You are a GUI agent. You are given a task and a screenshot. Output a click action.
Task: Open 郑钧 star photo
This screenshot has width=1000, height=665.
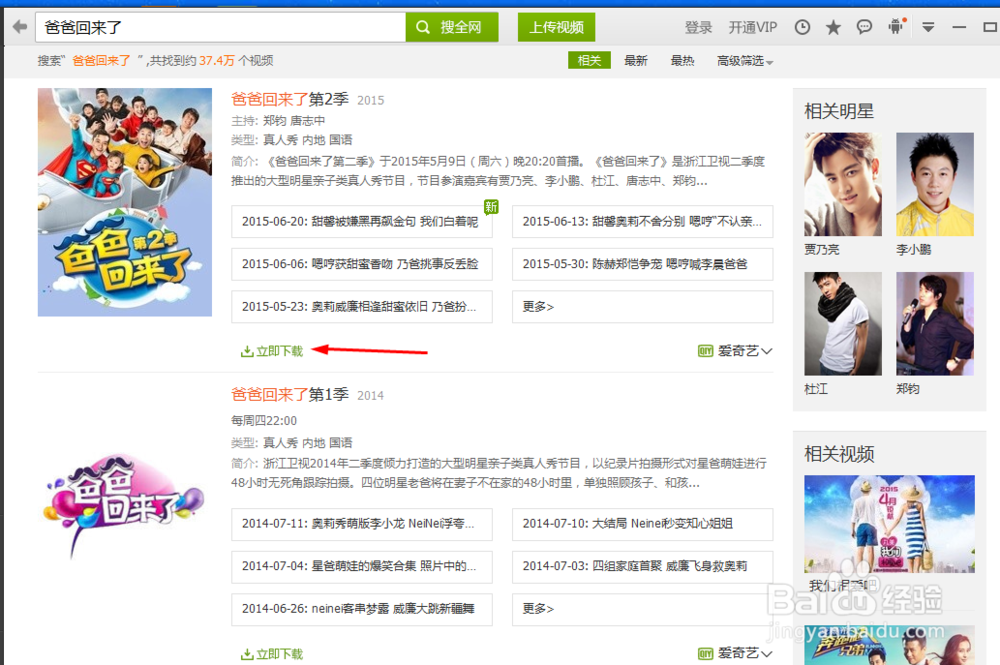point(934,324)
